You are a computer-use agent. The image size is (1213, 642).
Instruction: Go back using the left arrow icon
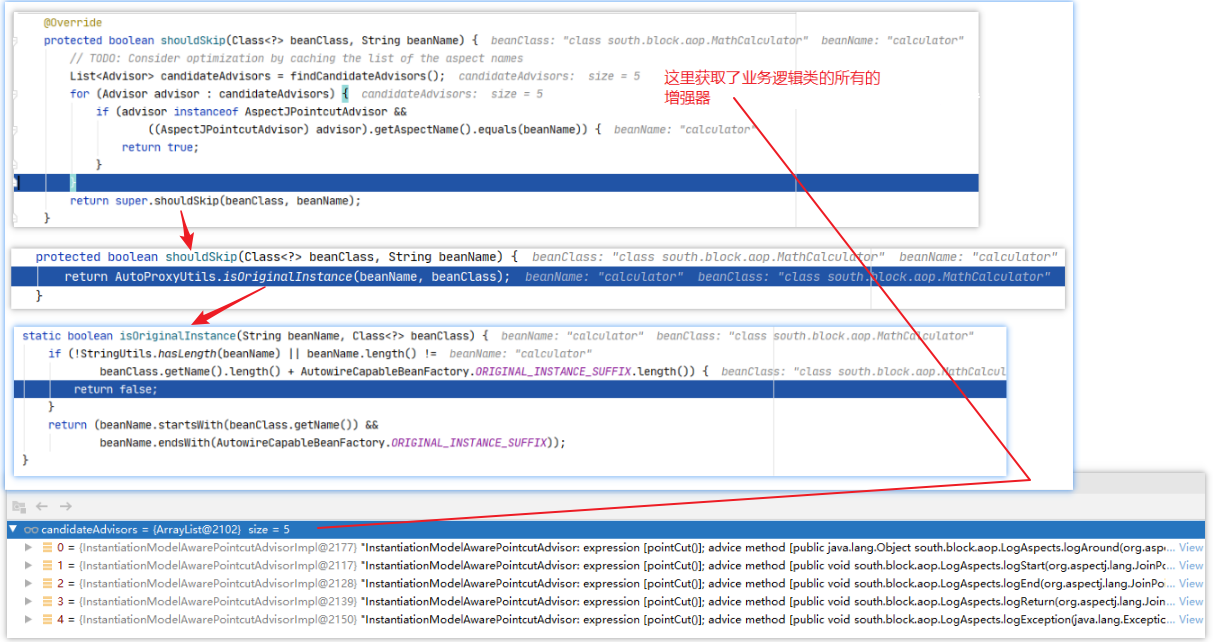[x=42, y=507]
